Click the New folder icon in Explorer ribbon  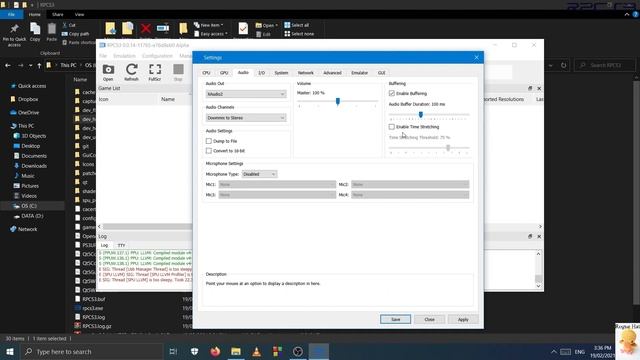pyautogui.click(x=183, y=29)
